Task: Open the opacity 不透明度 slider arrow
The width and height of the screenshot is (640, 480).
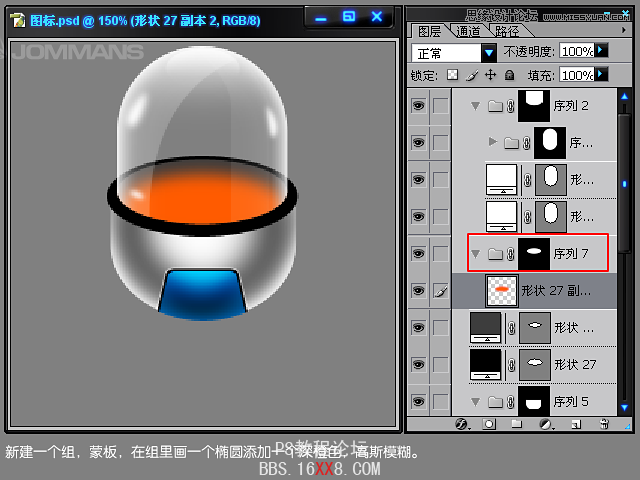Action: (x=601, y=51)
